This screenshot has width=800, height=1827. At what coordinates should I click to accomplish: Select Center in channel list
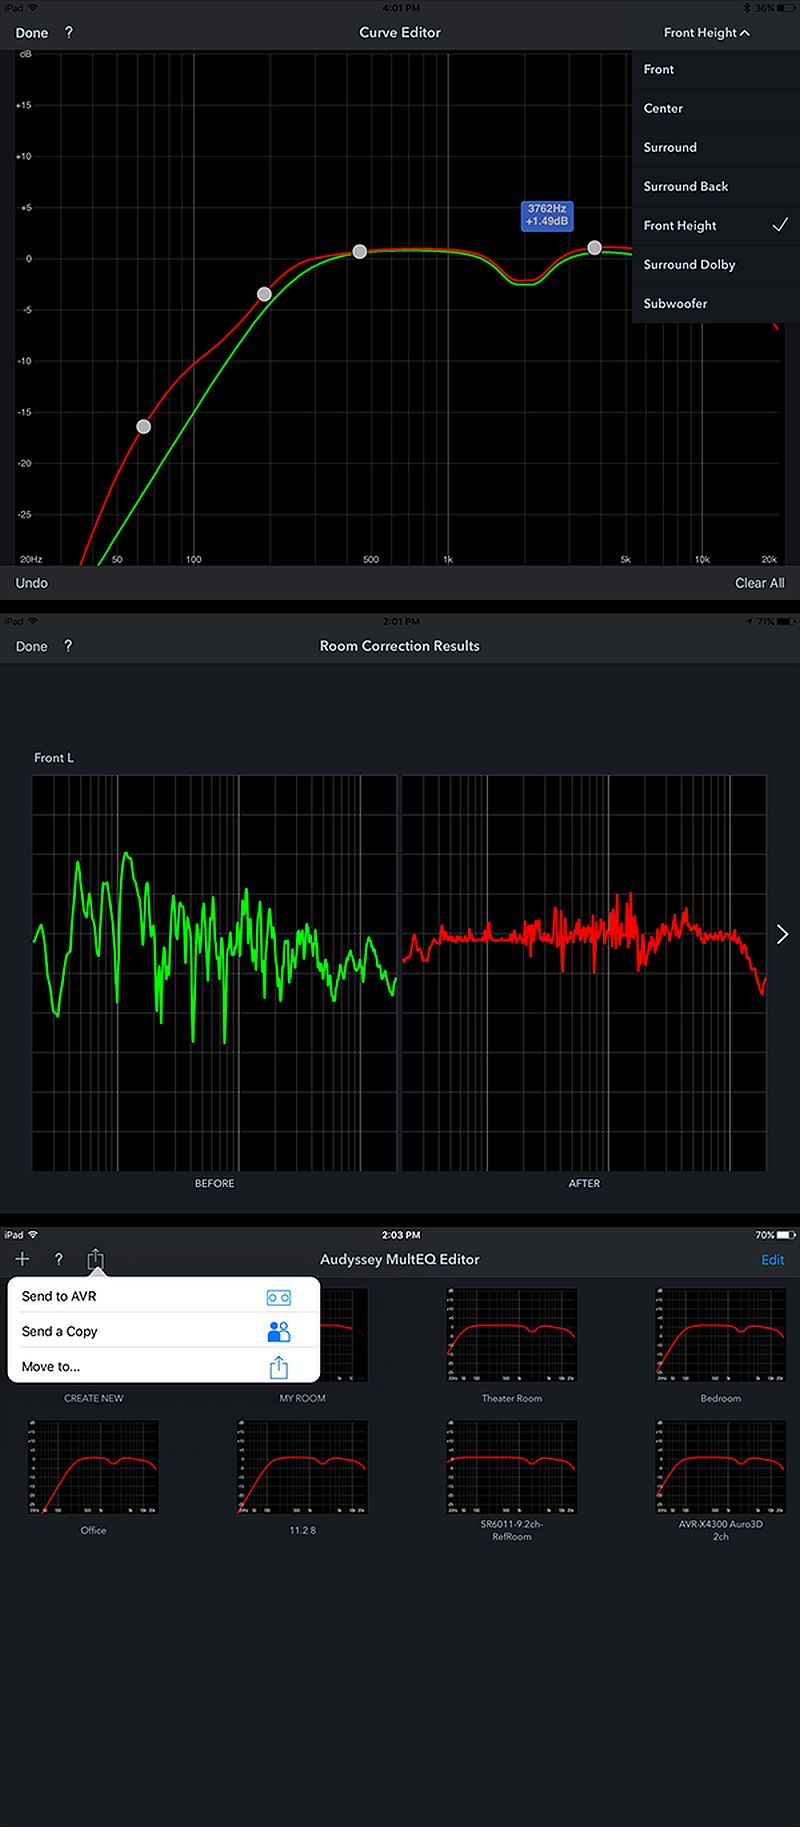click(x=716, y=108)
